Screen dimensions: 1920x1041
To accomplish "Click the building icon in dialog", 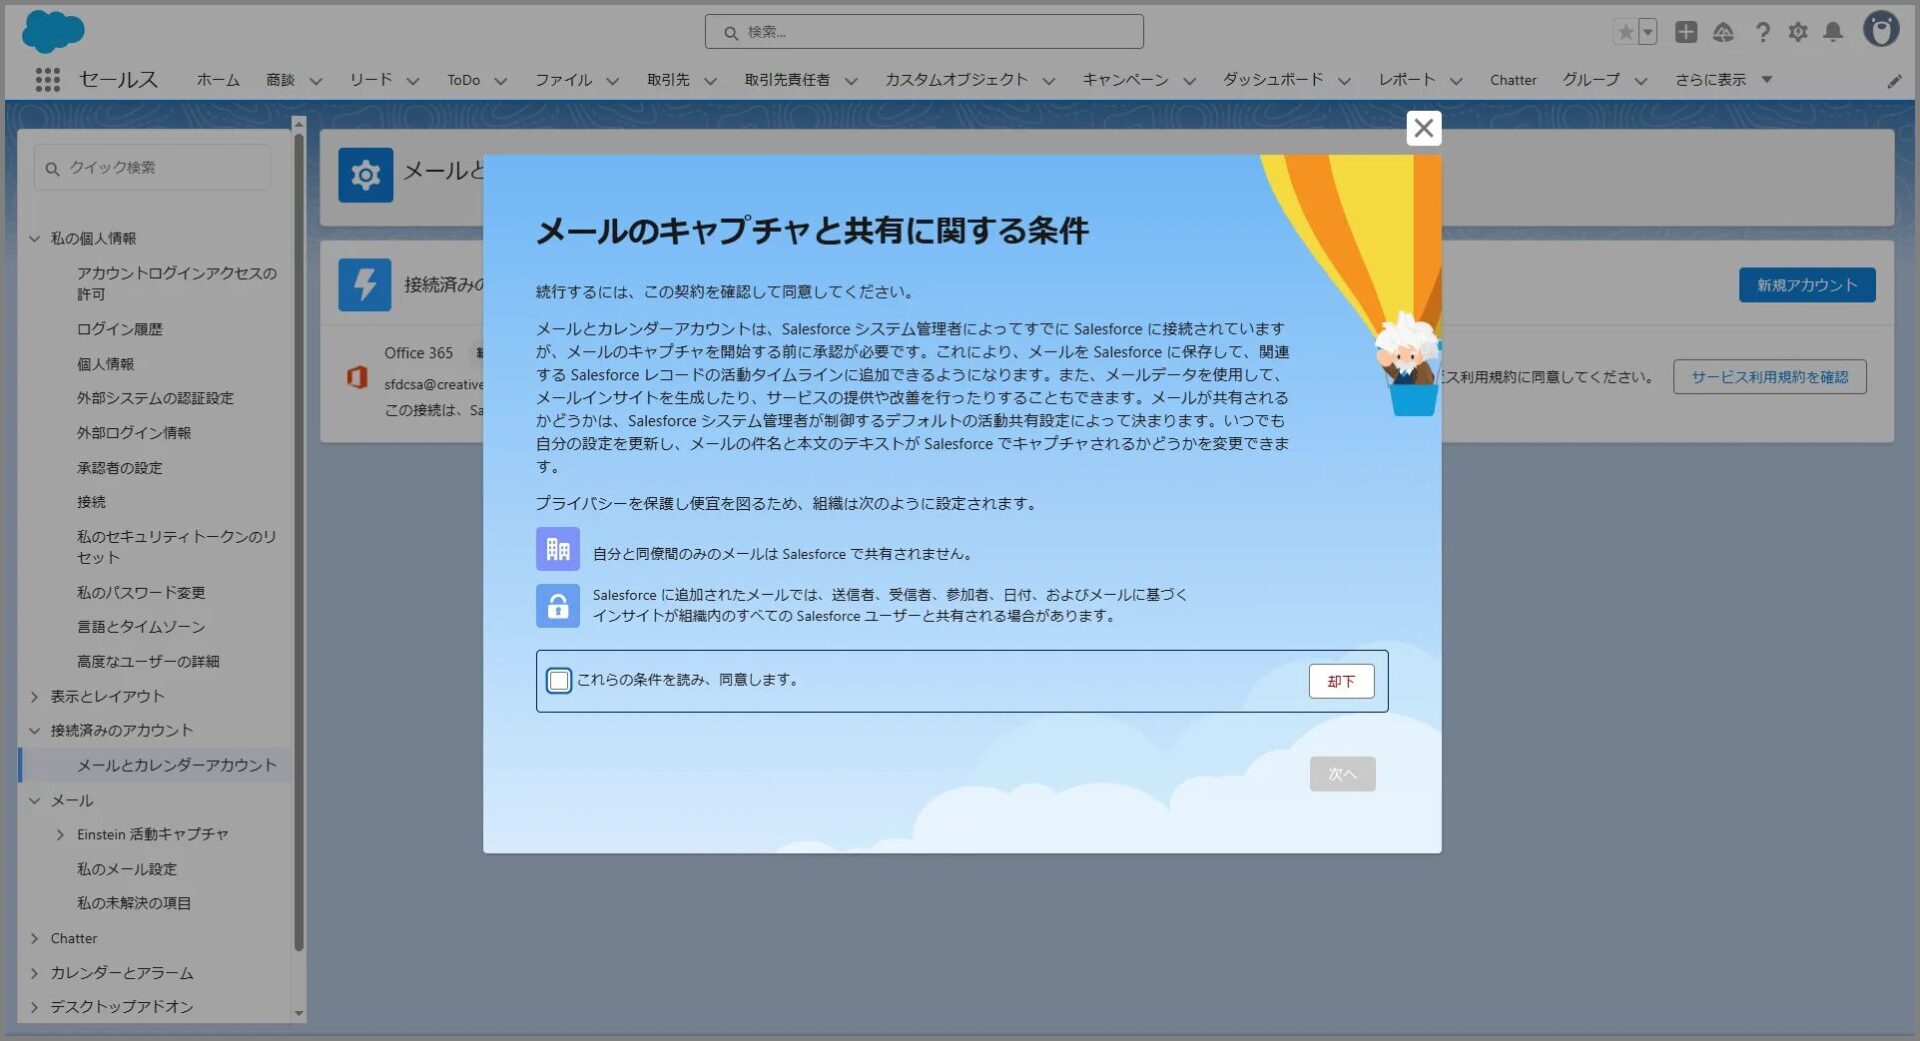I will [558, 549].
